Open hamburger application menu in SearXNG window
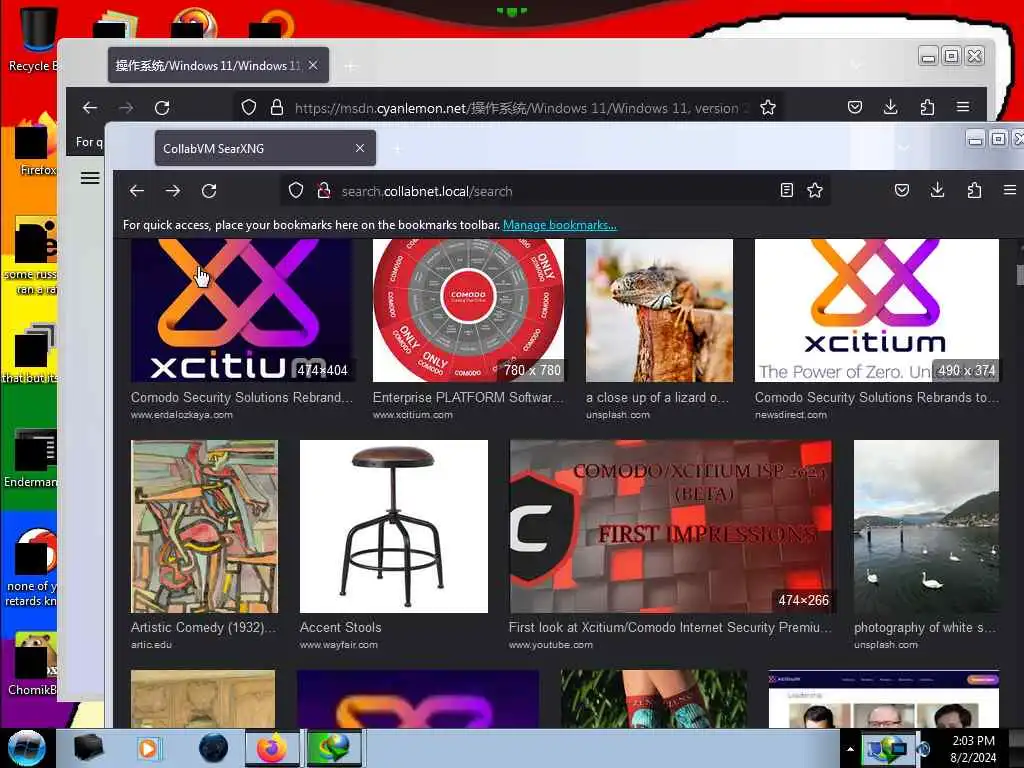This screenshot has width=1024, height=768. click(1010, 190)
